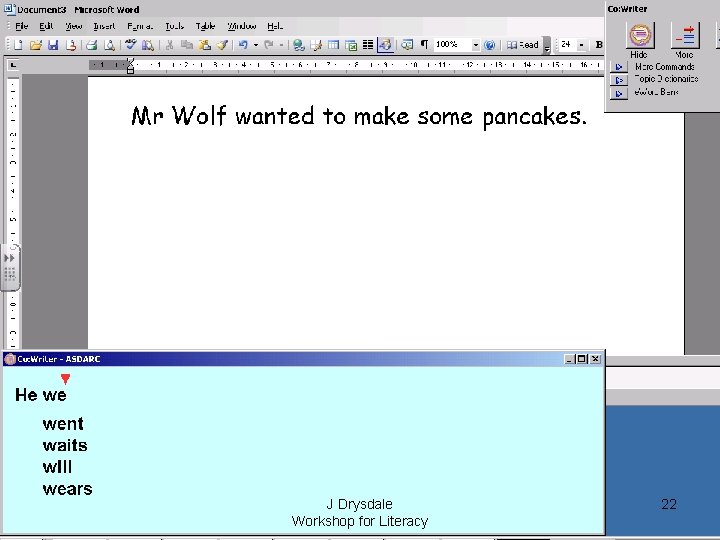
Task: Open the Undo history dropdown arrow
Action: click(256, 45)
